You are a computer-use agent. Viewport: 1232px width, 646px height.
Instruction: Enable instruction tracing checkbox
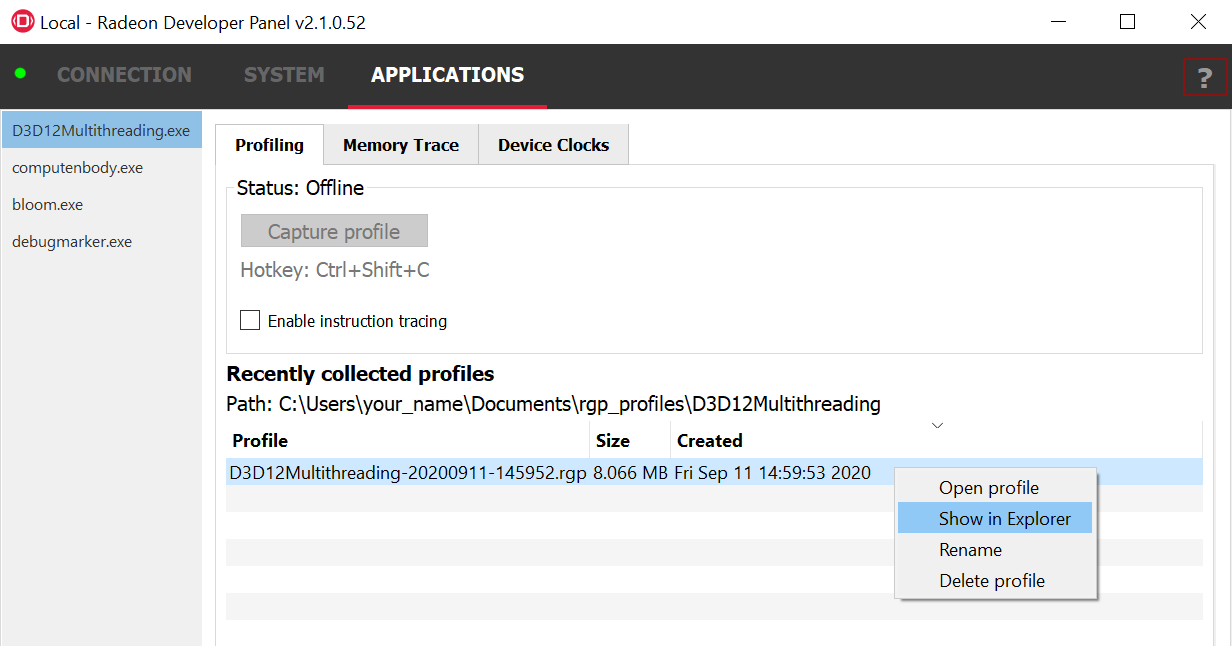point(250,321)
